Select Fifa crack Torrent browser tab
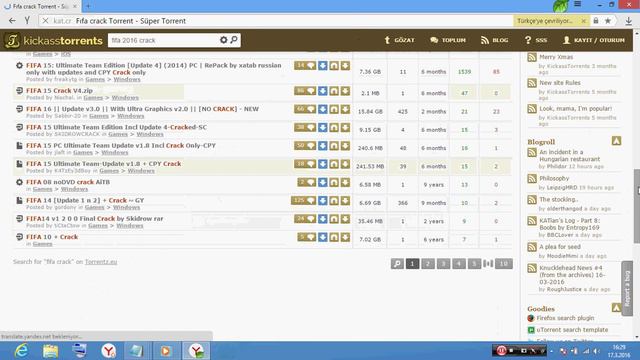 (40, 6)
